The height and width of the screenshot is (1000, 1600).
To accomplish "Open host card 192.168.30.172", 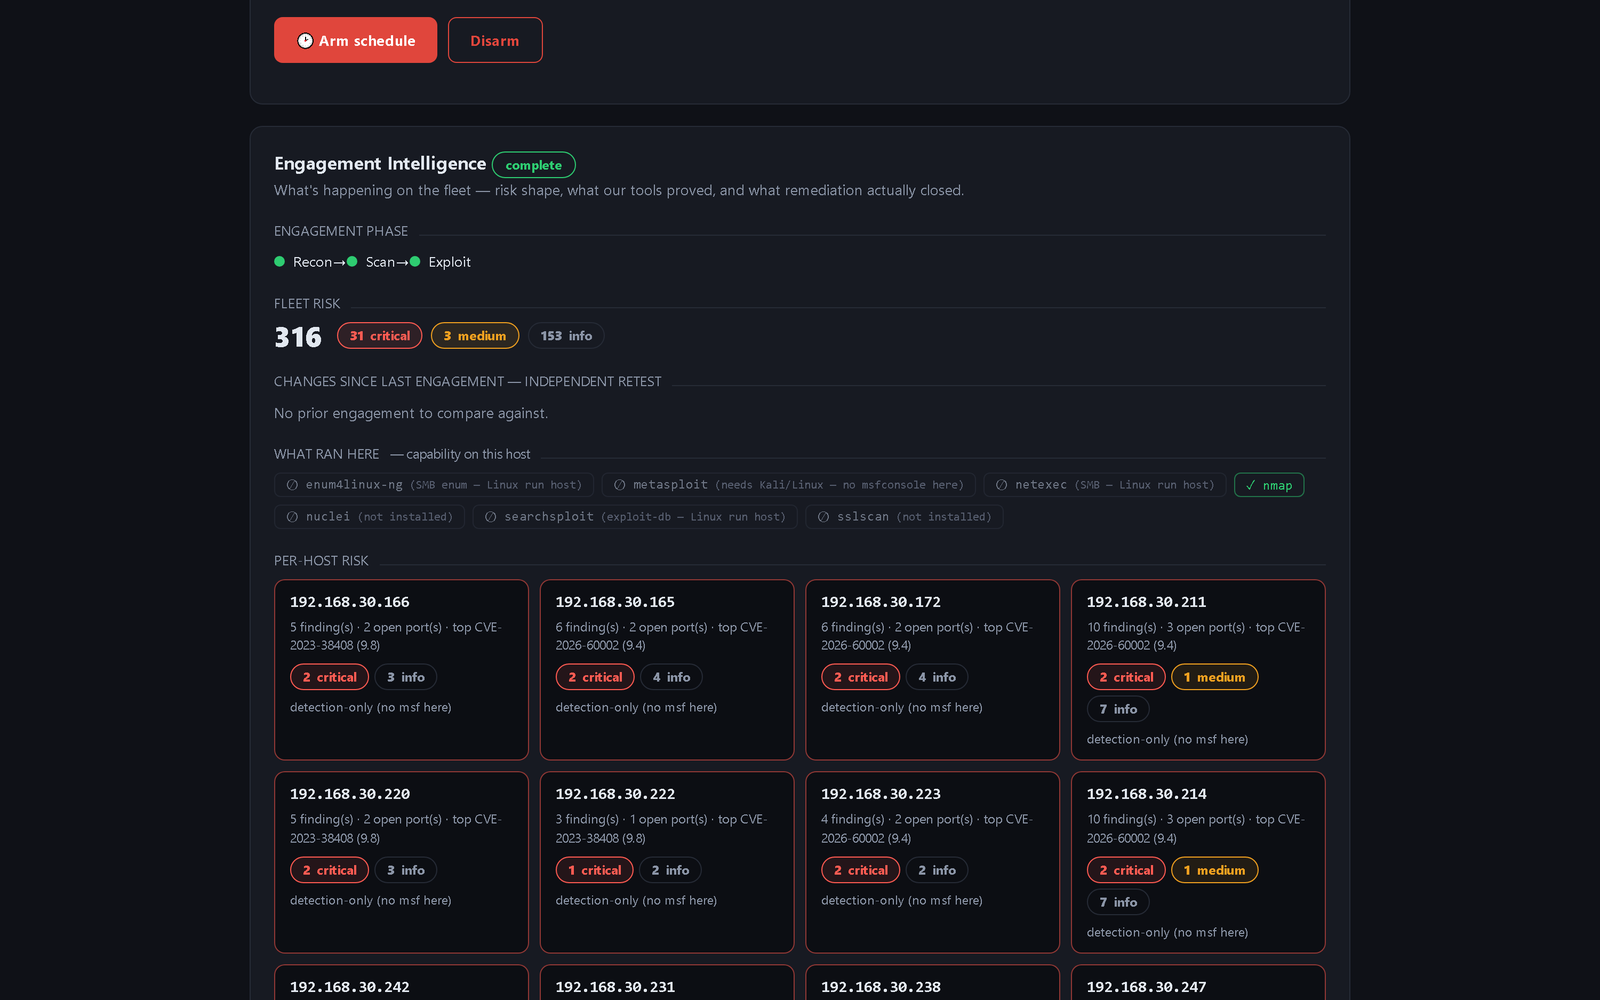I will click(932, 670).
